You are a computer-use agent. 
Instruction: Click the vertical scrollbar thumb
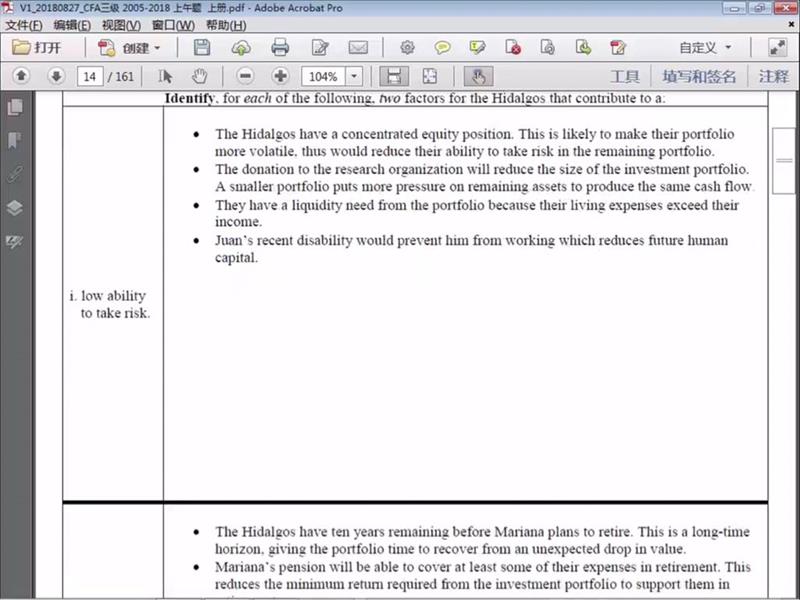pos(784,161)
